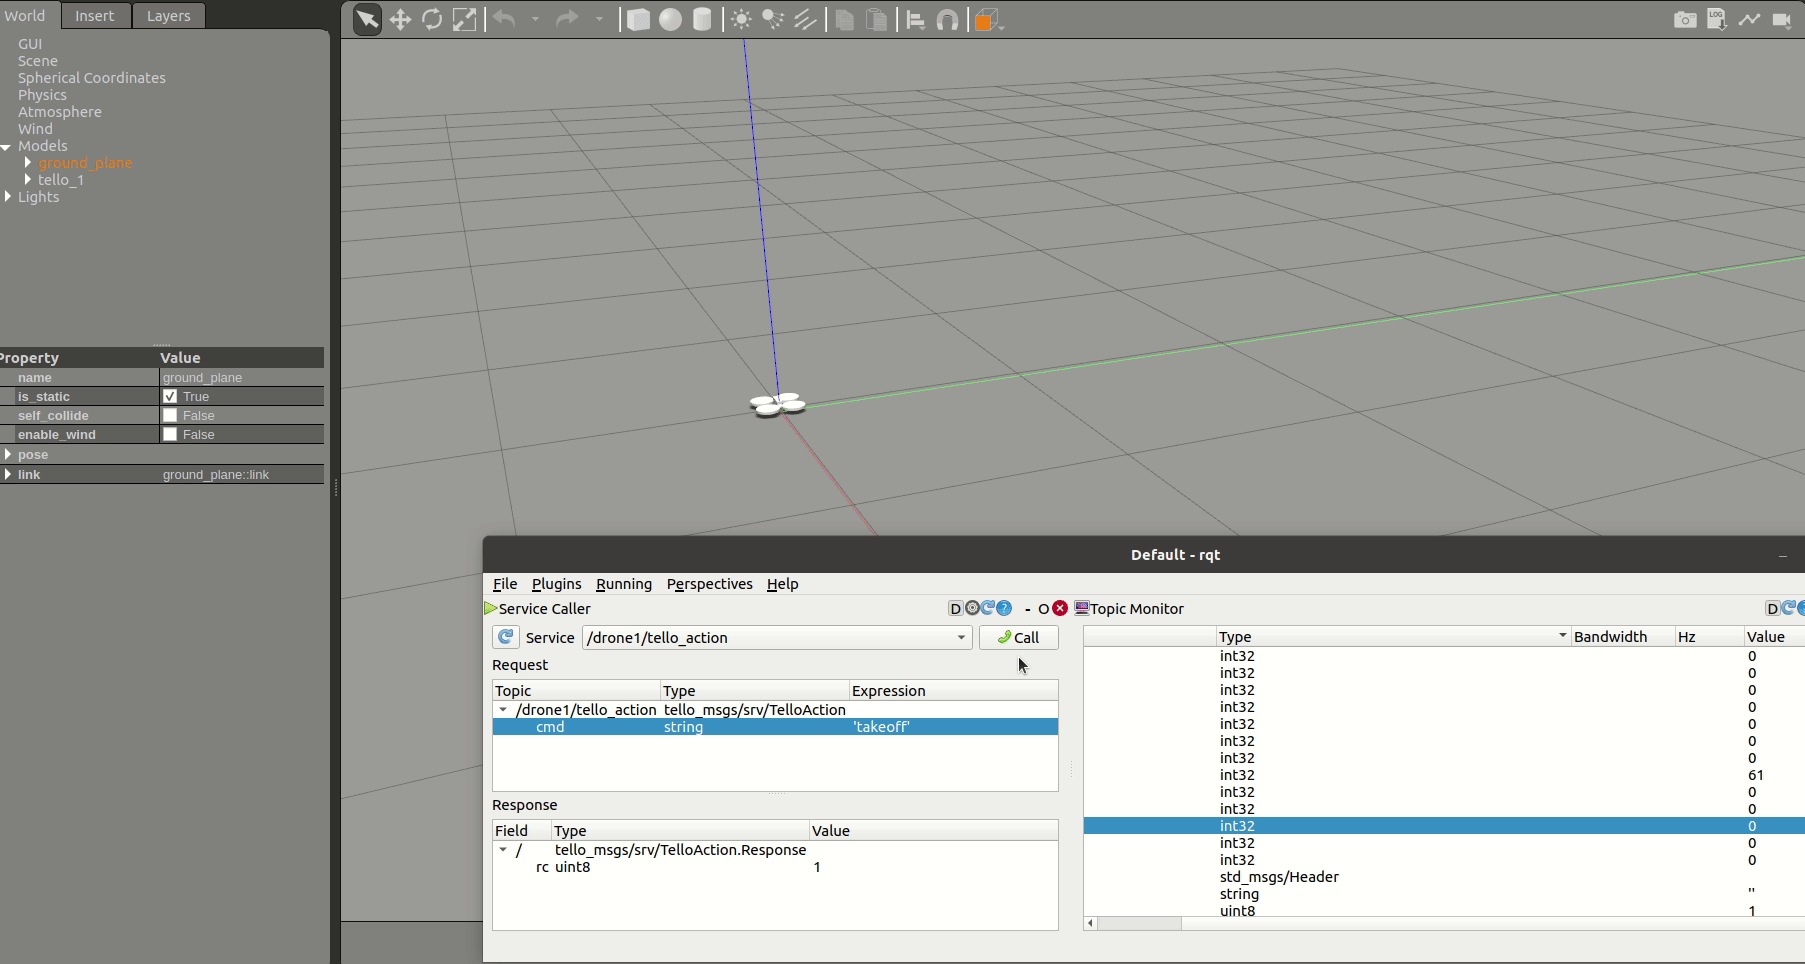This screenshot has width=1805, height=964.
Task: Insert a box shape
Action: 638,20
